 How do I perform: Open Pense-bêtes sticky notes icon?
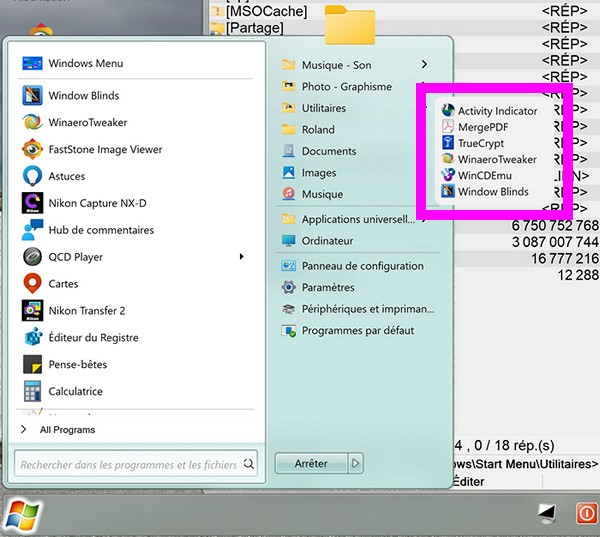tap(32, 364)
